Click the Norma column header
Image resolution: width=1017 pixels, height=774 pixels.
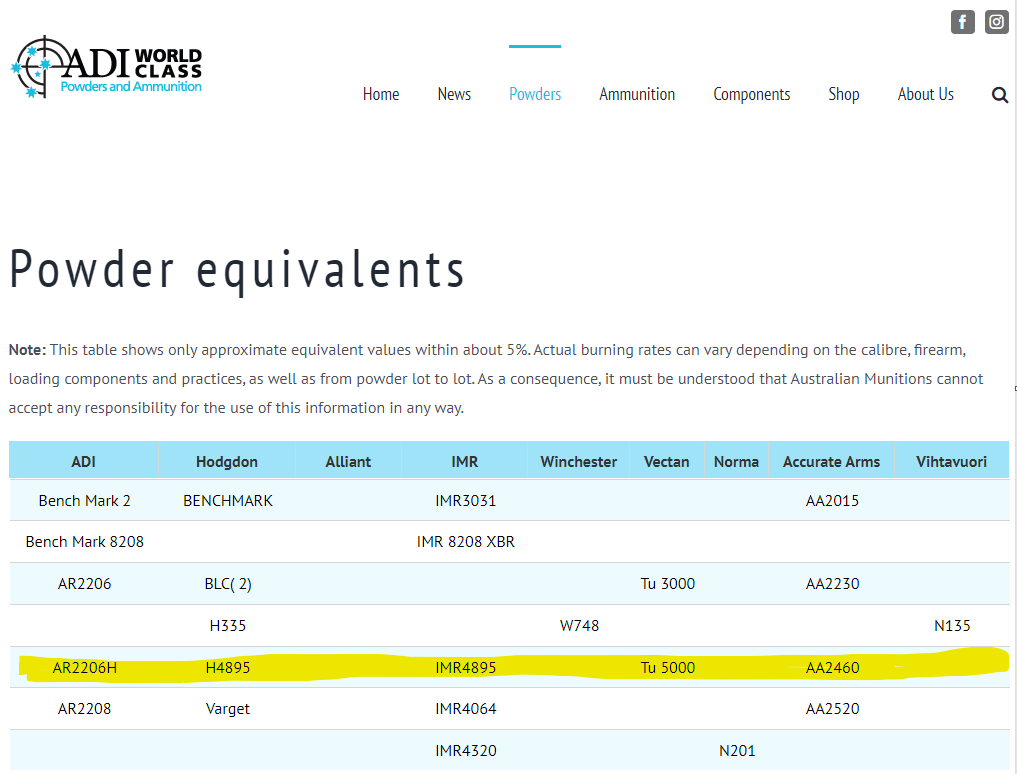click(x=736, y=461)
